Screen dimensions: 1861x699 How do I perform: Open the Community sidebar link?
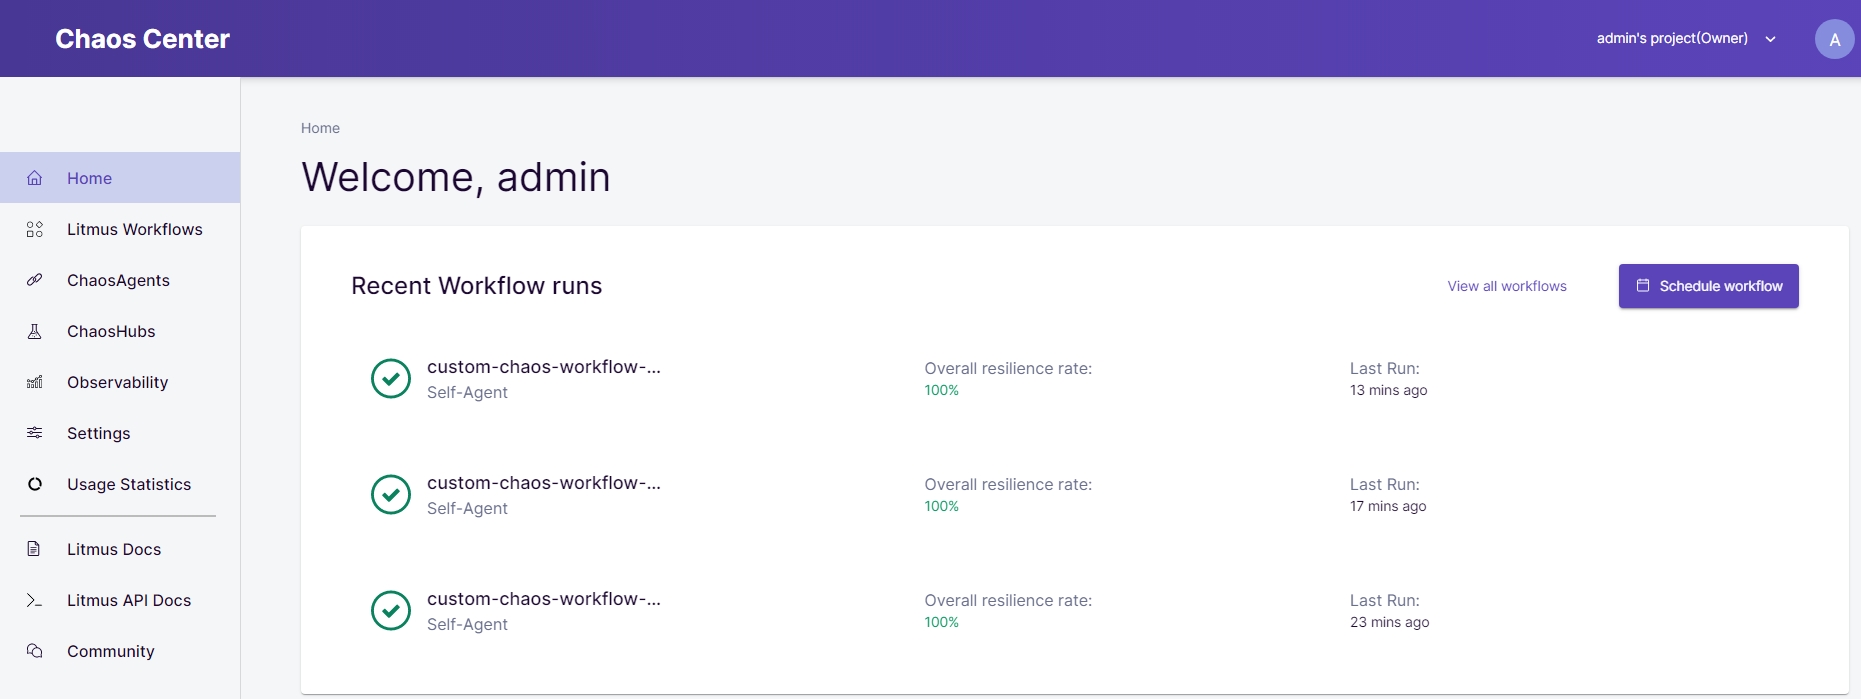[110, 651]
